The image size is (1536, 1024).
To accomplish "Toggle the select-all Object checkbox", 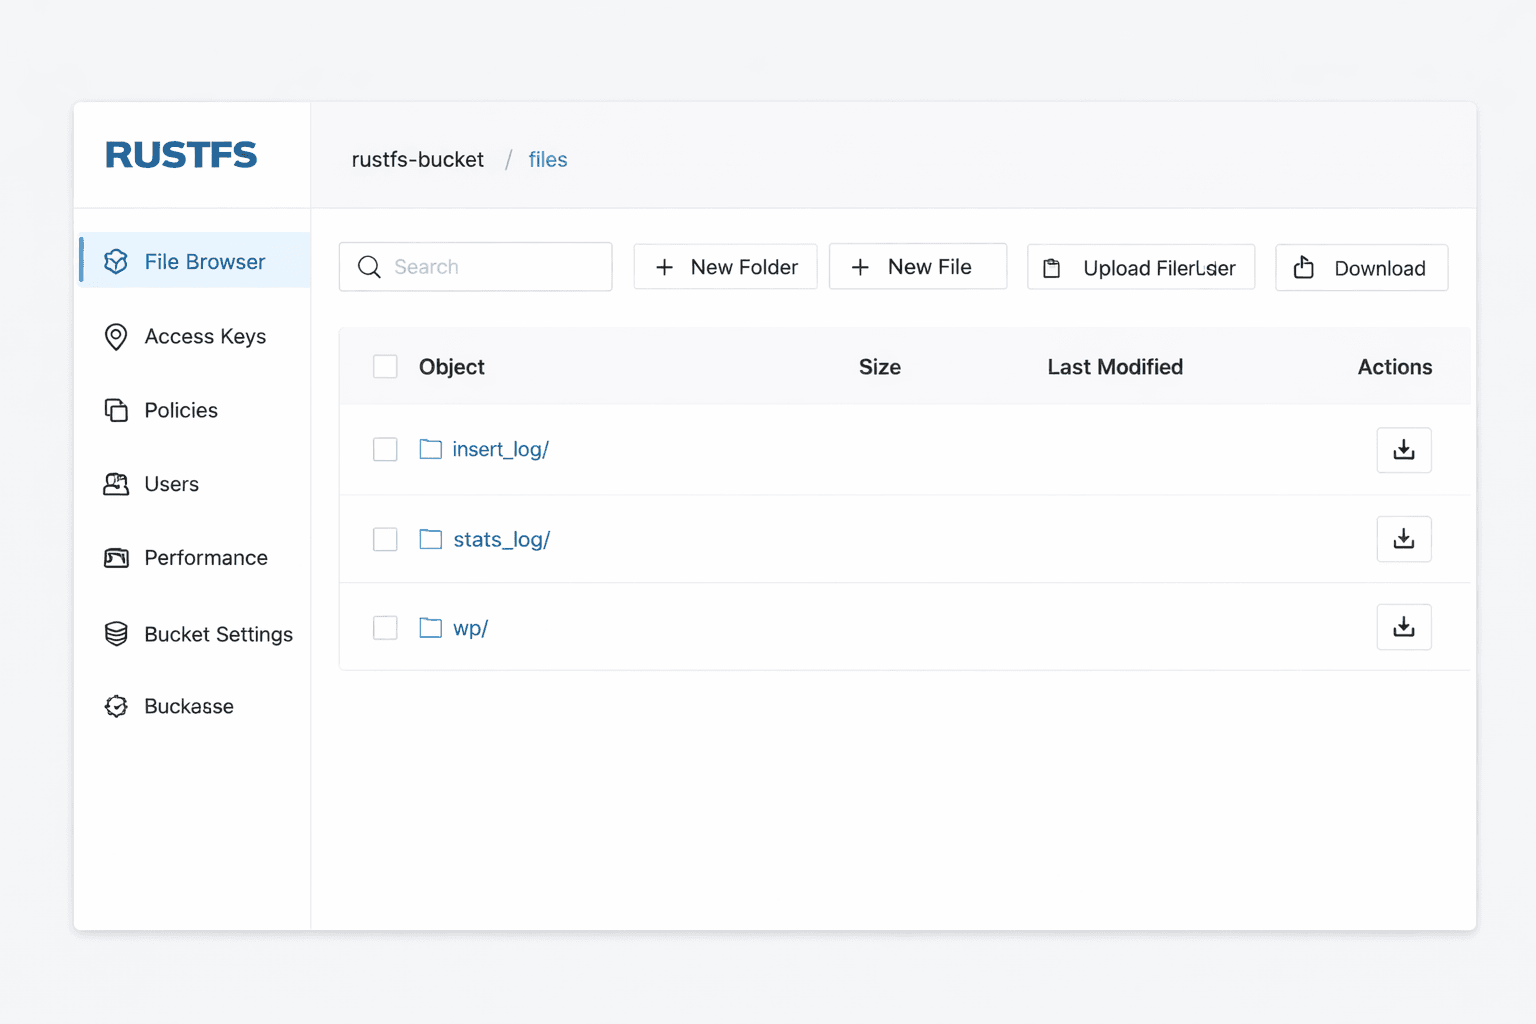I will [x=385, y=367].
